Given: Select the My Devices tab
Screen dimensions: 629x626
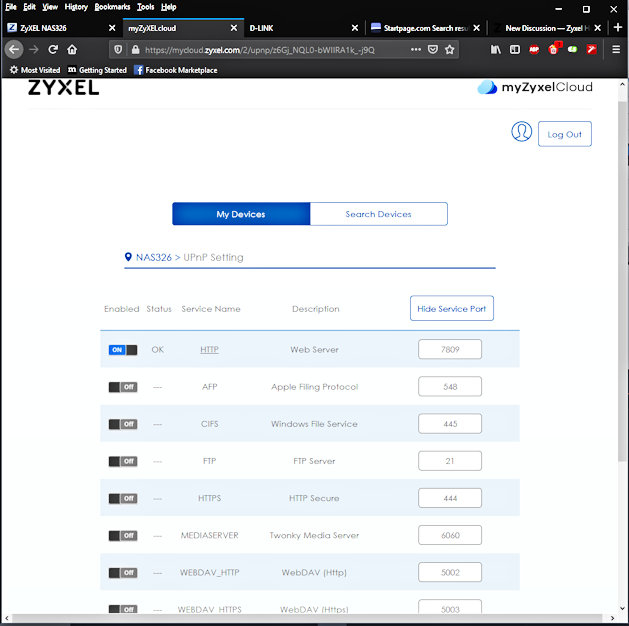Looking at the screenshot, I should tap(241, 214).
